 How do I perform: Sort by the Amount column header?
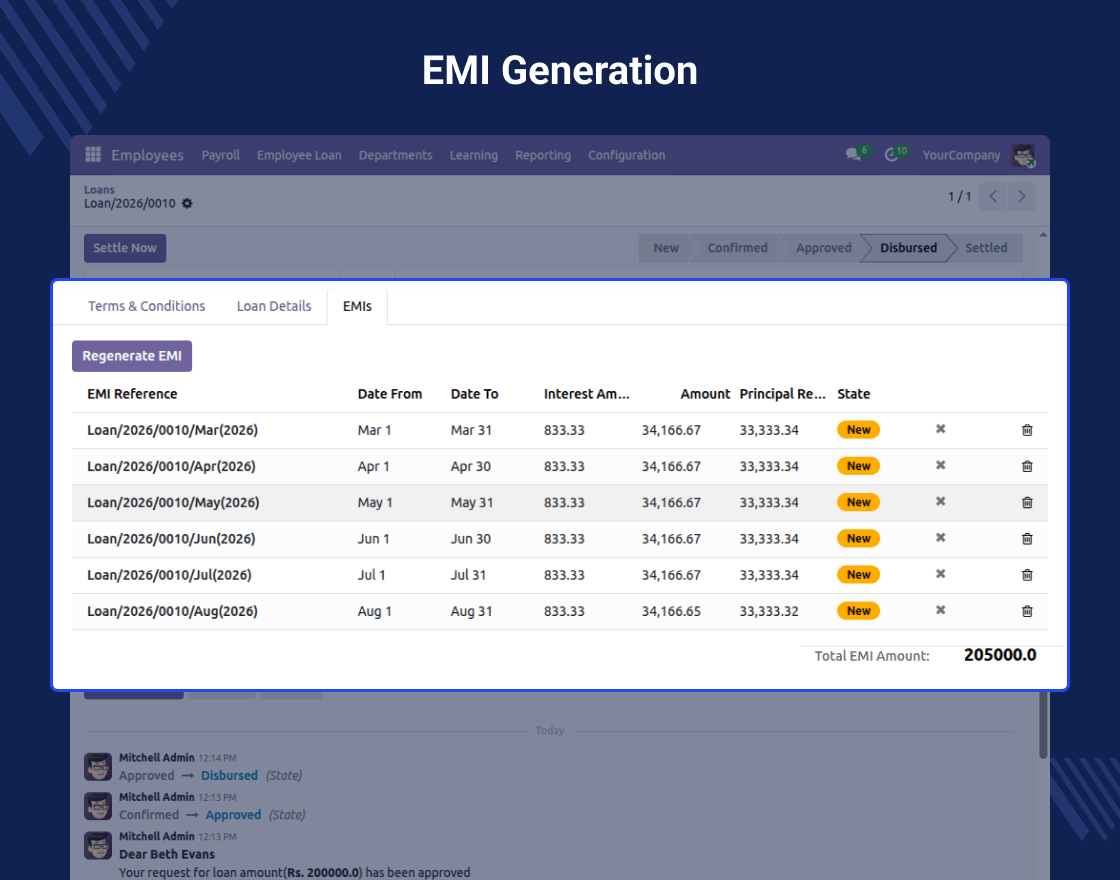[705, 394]
